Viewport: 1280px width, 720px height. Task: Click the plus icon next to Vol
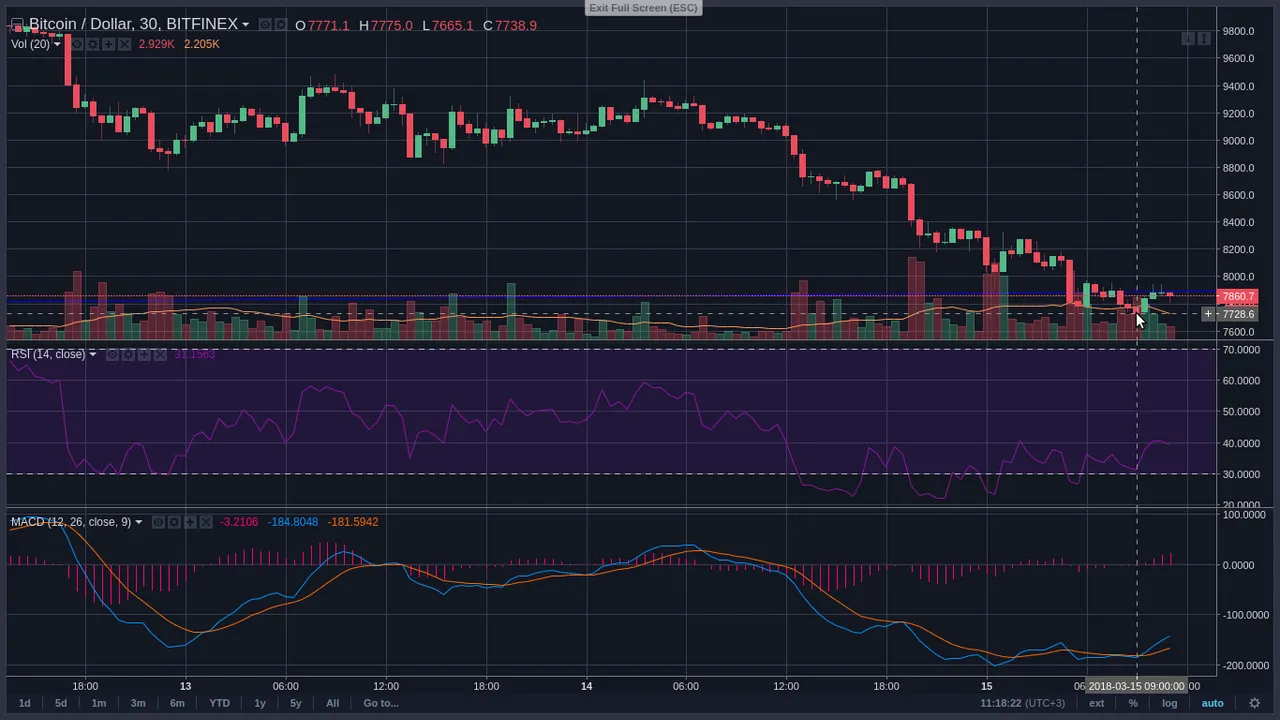(109, 44)
